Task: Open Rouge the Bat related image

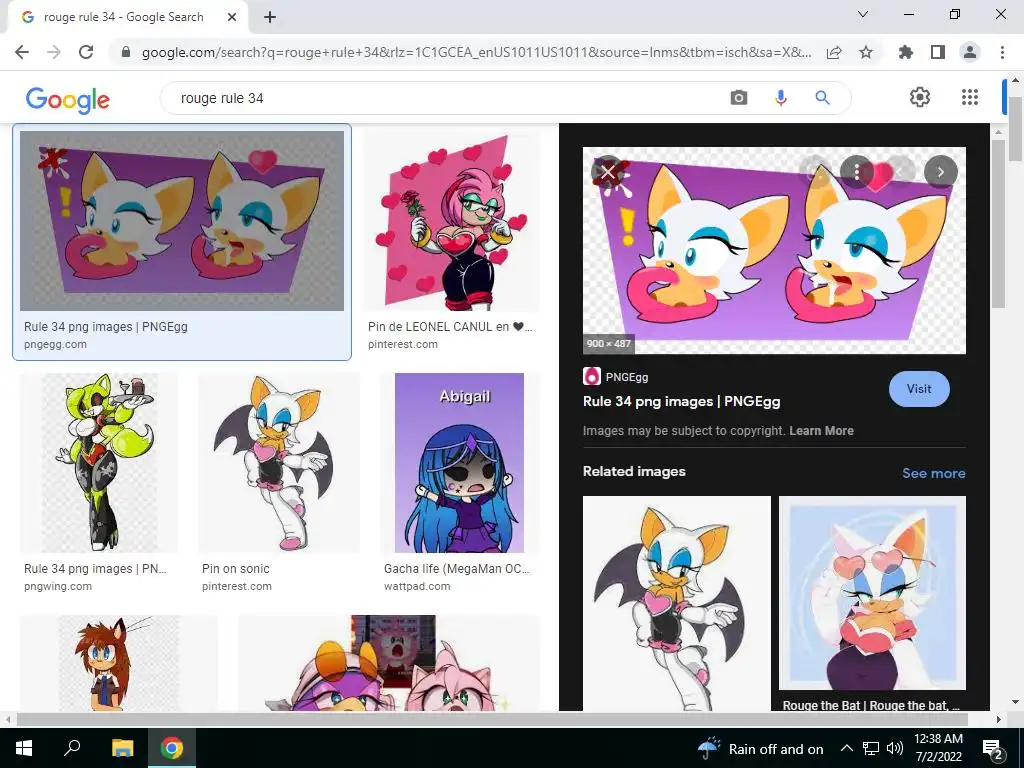Action: point(872,593)
